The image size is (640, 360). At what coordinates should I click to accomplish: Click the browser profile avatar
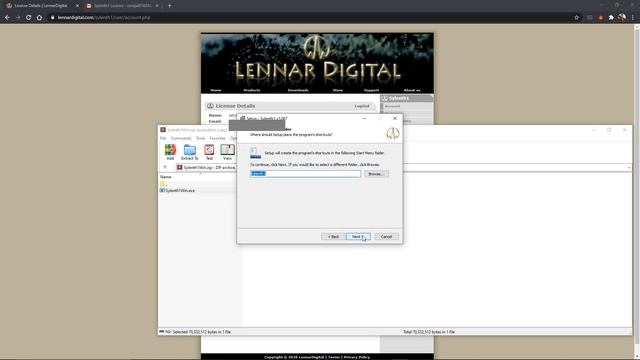click(x=622, y=18)
